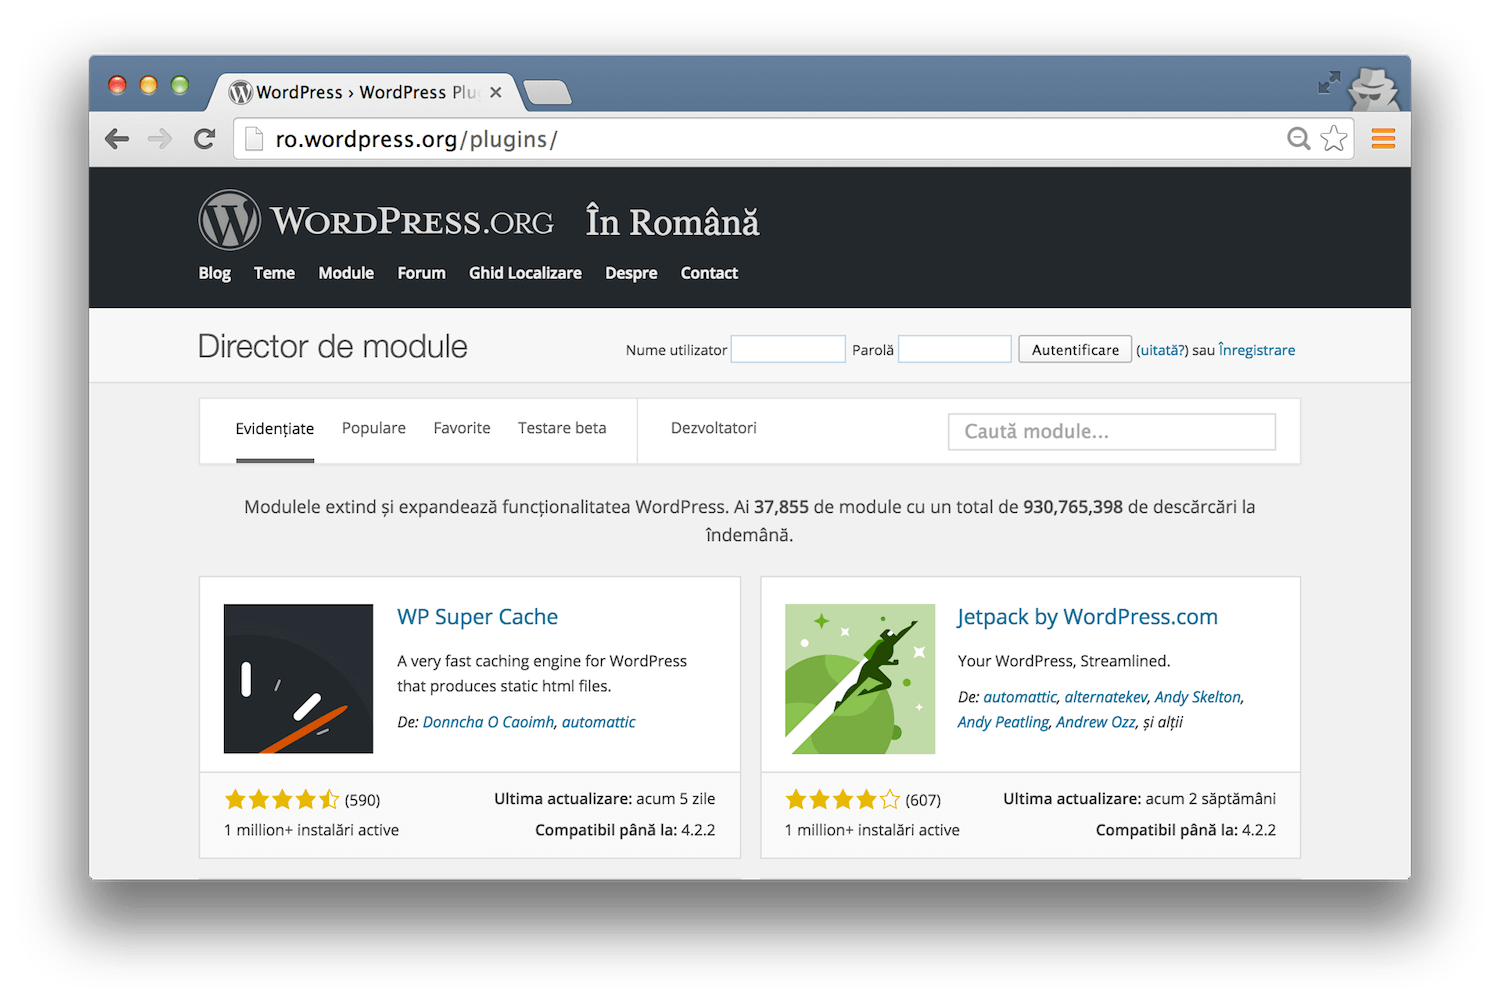Screen dimensions: 1500x1003
Task: Click the Andy Skelton author link
Action: point(1197,697)
